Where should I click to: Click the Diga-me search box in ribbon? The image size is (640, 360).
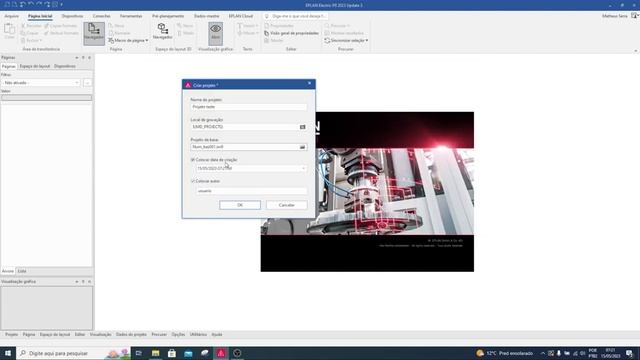(x=295, y=16)
